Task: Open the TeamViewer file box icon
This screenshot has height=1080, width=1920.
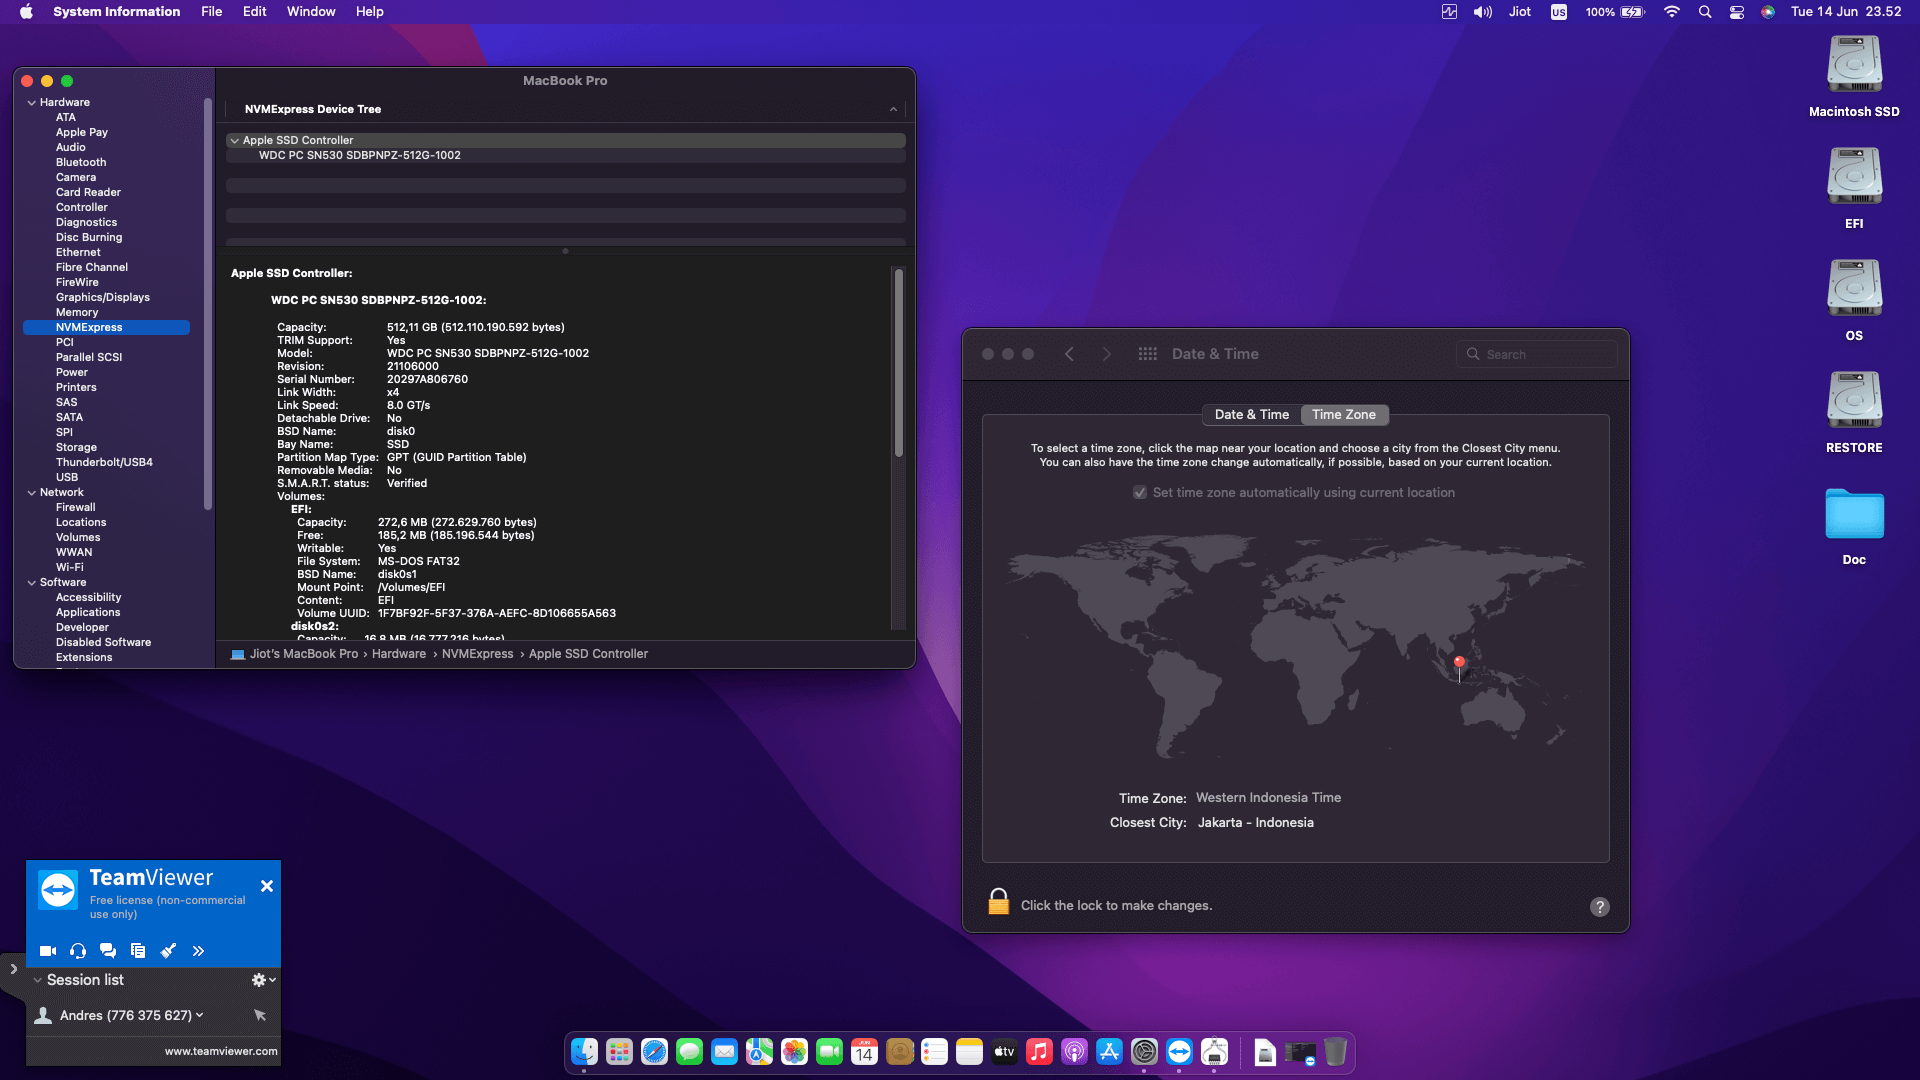Action: 138,951
